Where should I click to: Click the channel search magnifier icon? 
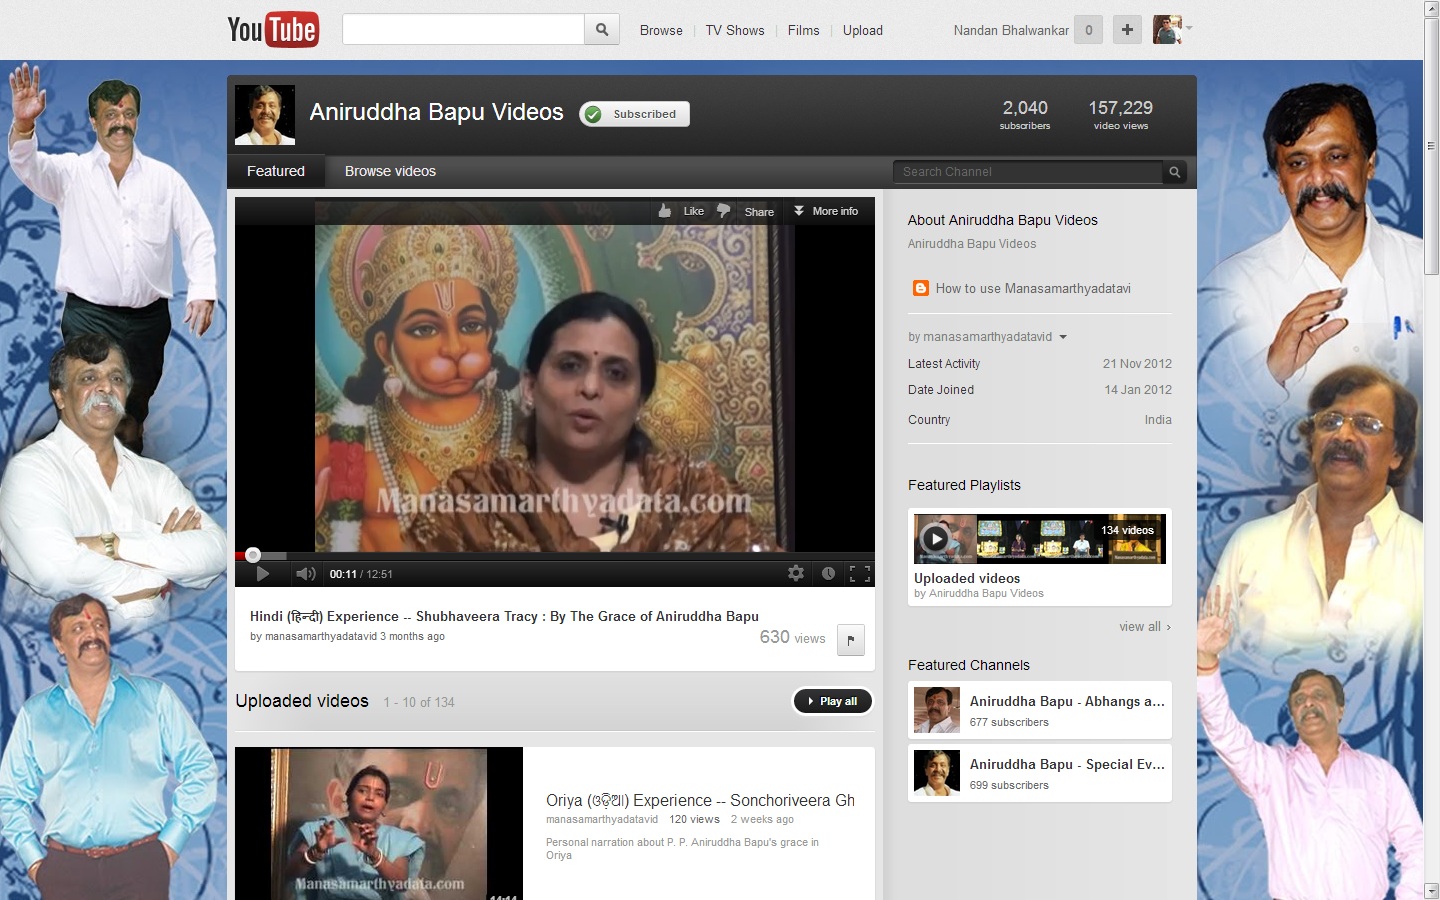1175,172
